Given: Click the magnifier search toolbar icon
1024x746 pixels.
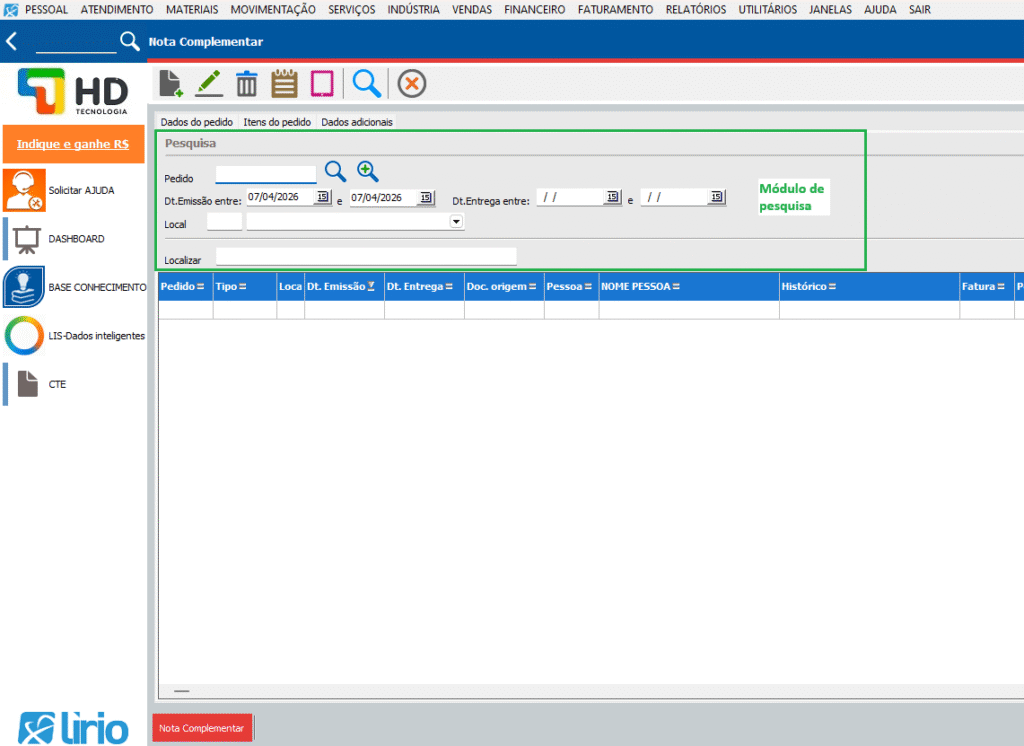Looking at the screenshot, I should pyautogui.click(x=367, y=83).
